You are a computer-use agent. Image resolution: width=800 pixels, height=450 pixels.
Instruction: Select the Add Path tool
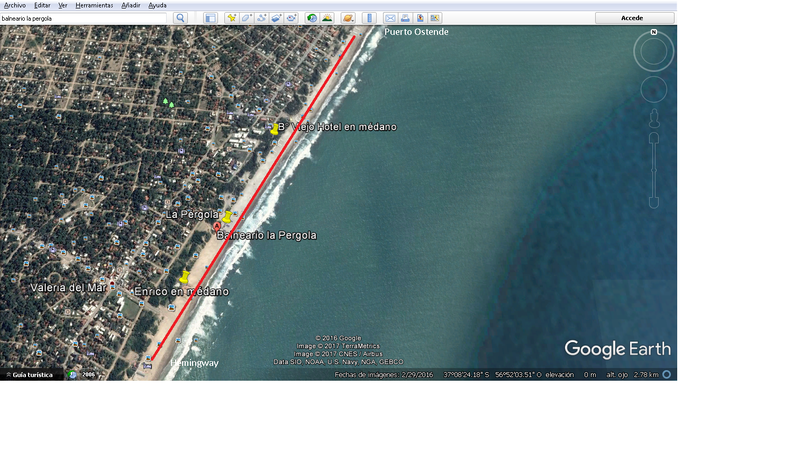click(x=261, y=18)
